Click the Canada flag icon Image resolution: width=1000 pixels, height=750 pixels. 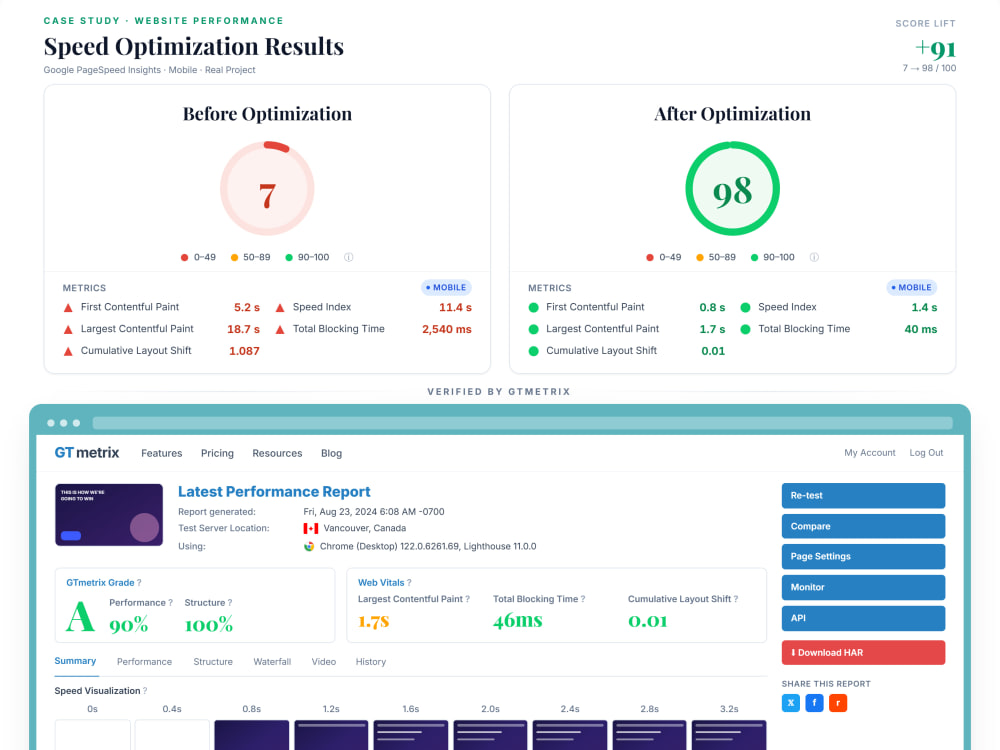[x=311, y=529]
